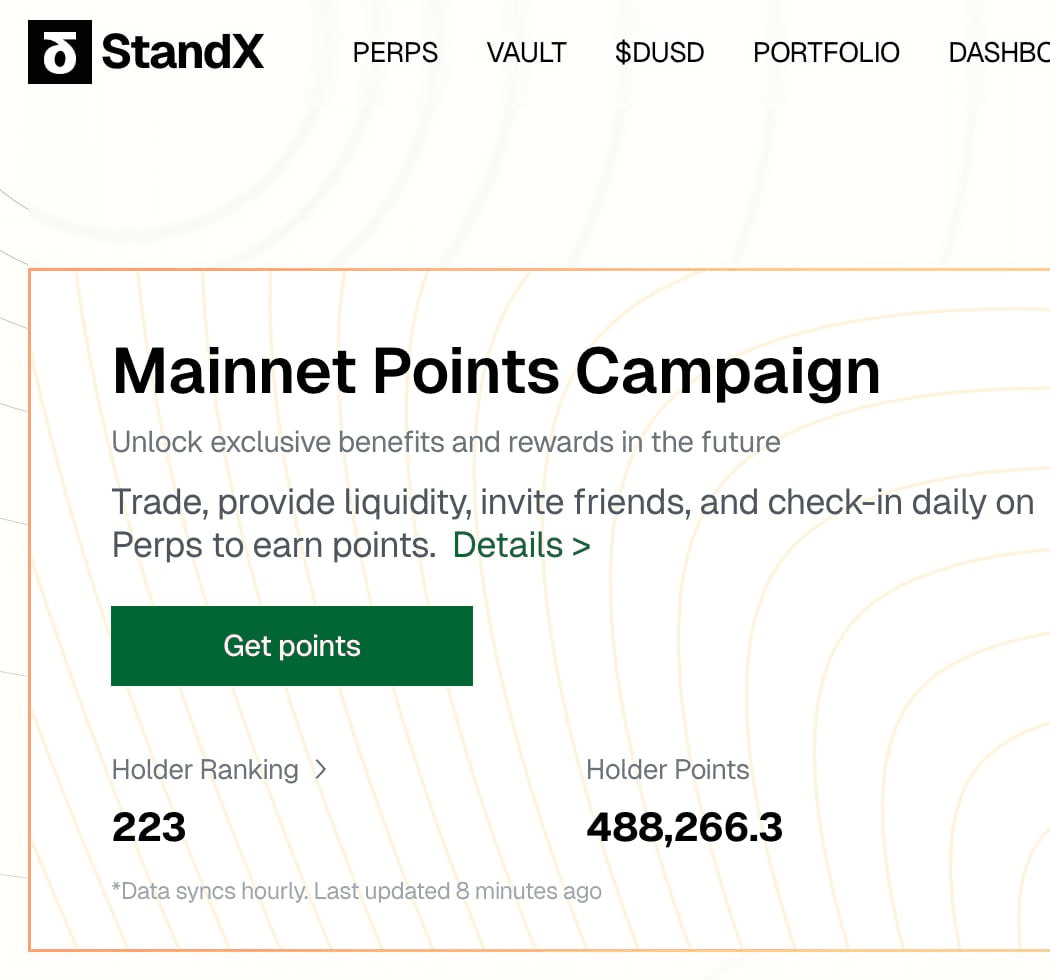This screenshot has width=1050, height=980.
Task: Open the partially visible DASHBOARD nav item
Action: pyautogui.click(x=998, y=53)
